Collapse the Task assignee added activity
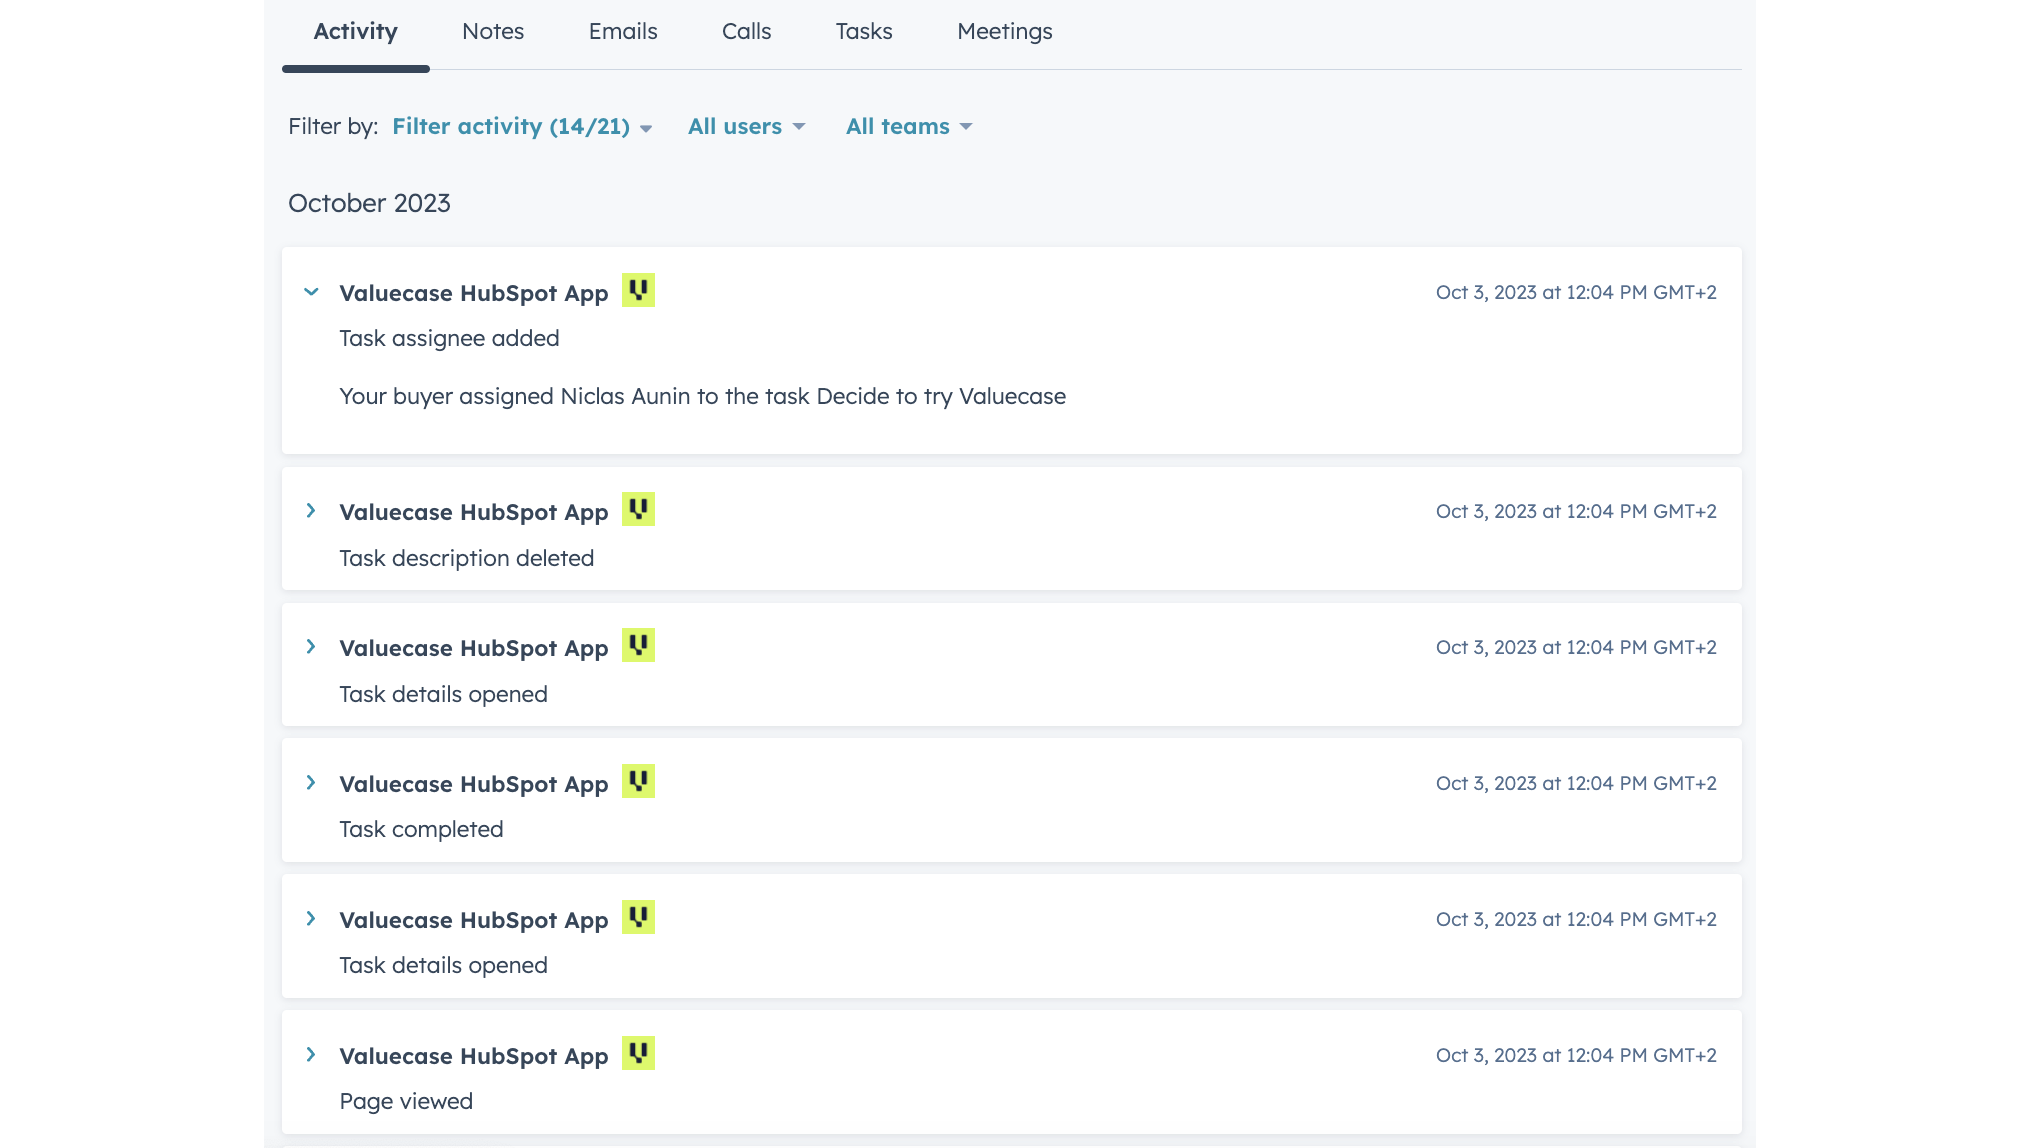The image size is (2040, 1148). click(x=311, y=292)
